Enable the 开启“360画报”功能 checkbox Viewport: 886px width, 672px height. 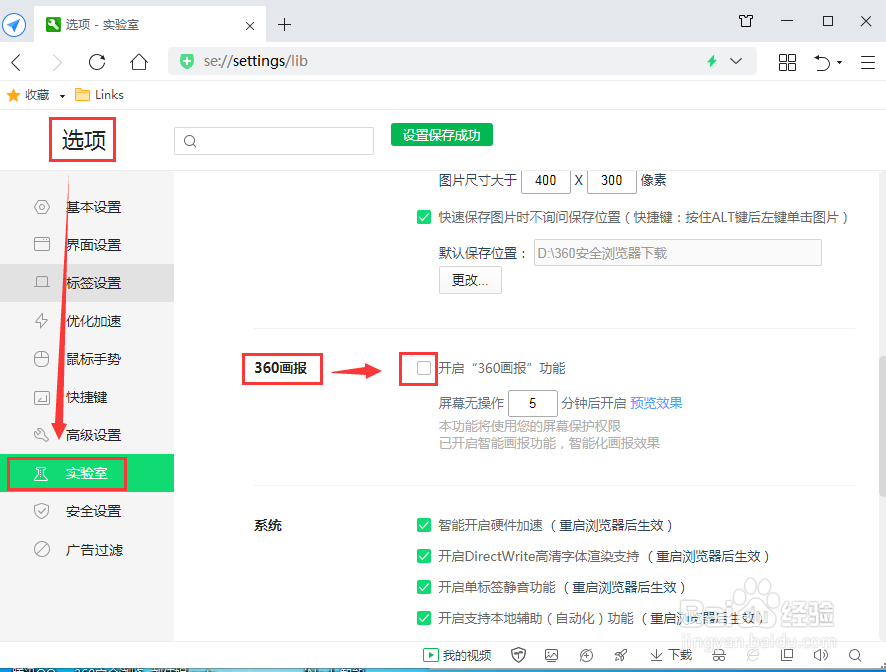point(424,368)
